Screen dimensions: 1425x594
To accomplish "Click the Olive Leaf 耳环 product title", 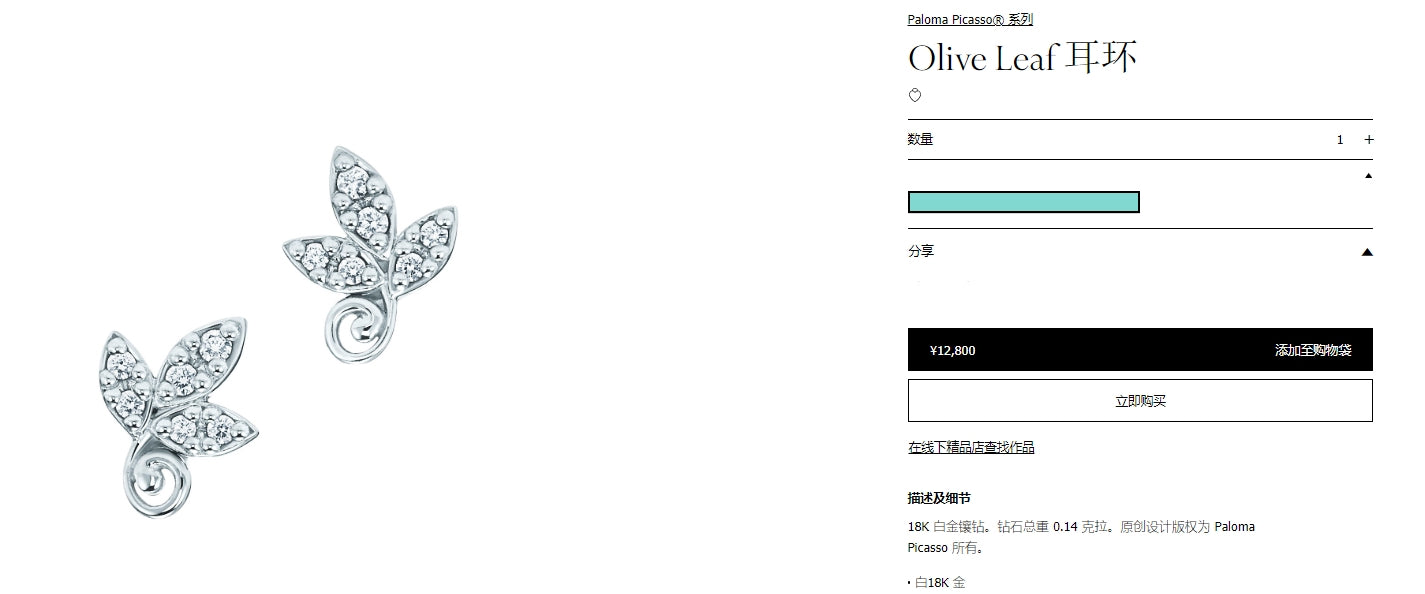I will [x=1022, y=58].
